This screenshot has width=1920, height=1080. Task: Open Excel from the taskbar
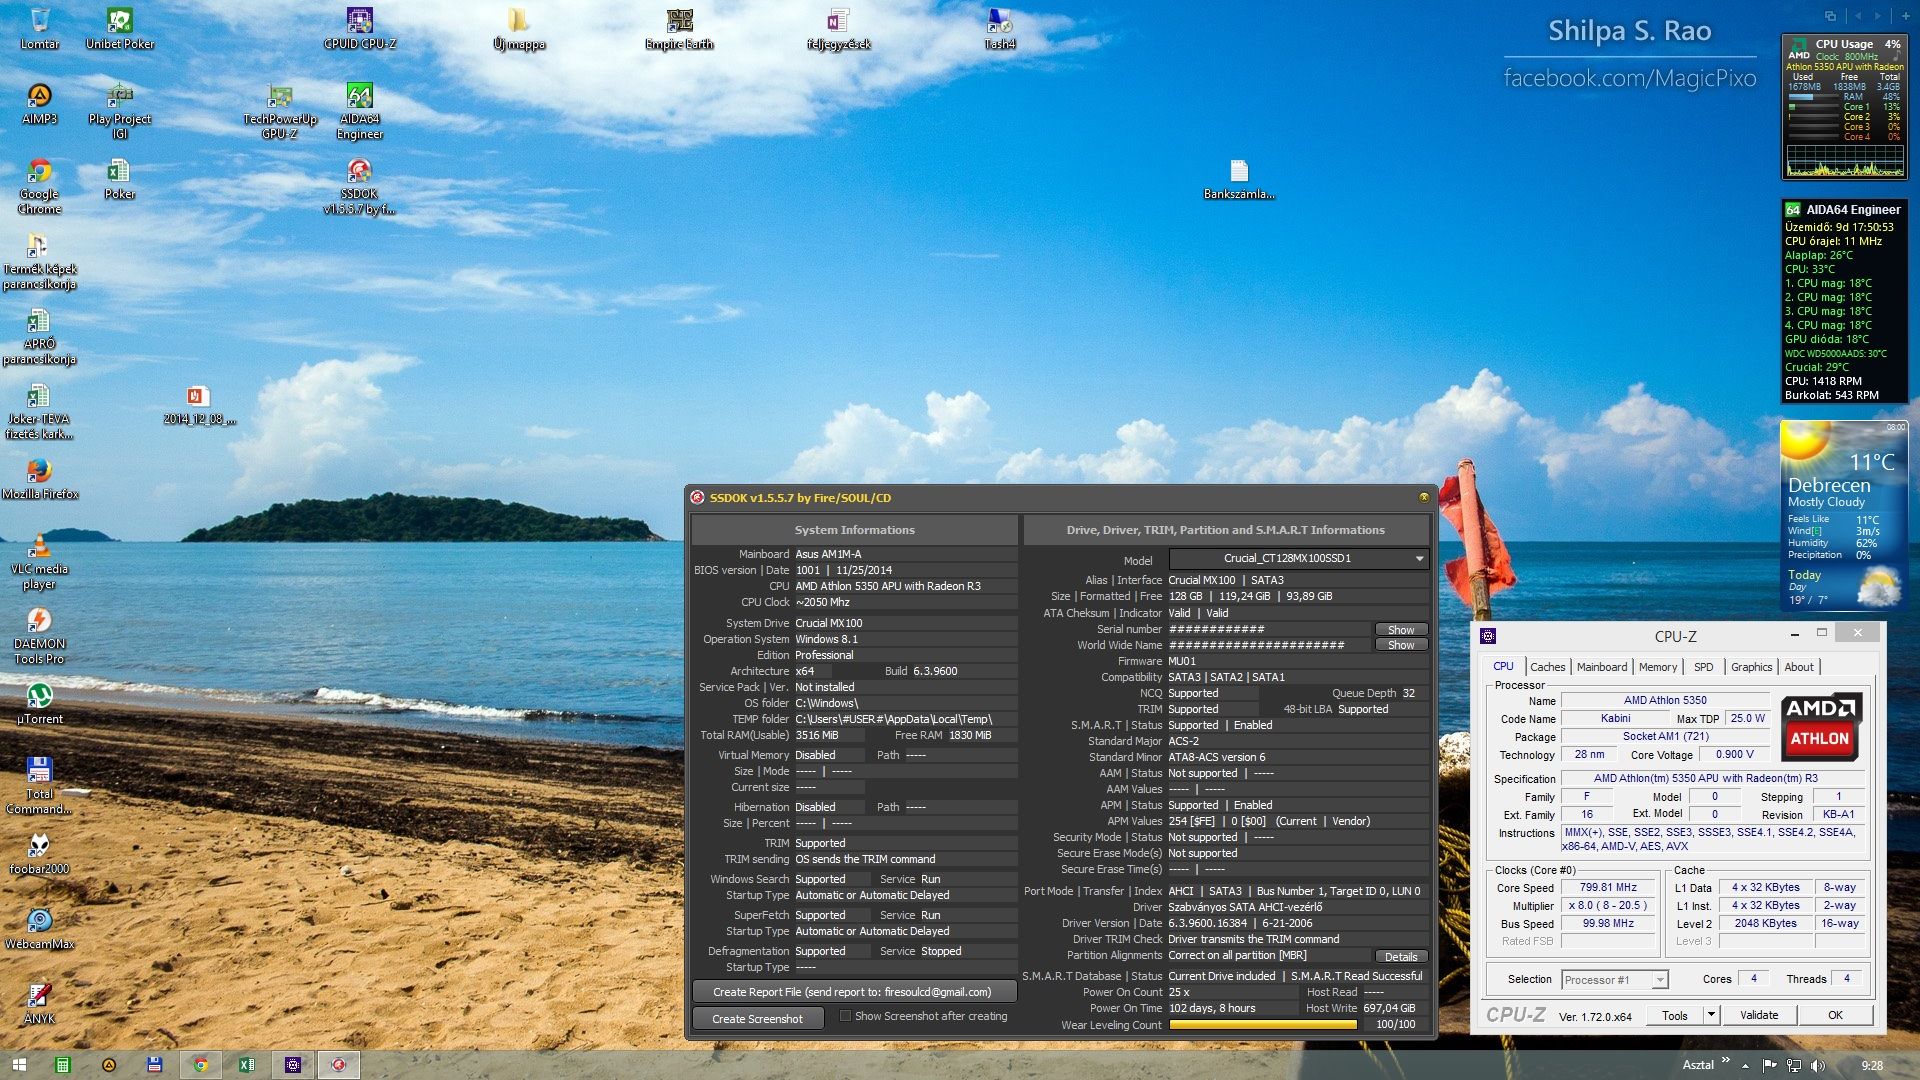click(x=247, y=1065)
